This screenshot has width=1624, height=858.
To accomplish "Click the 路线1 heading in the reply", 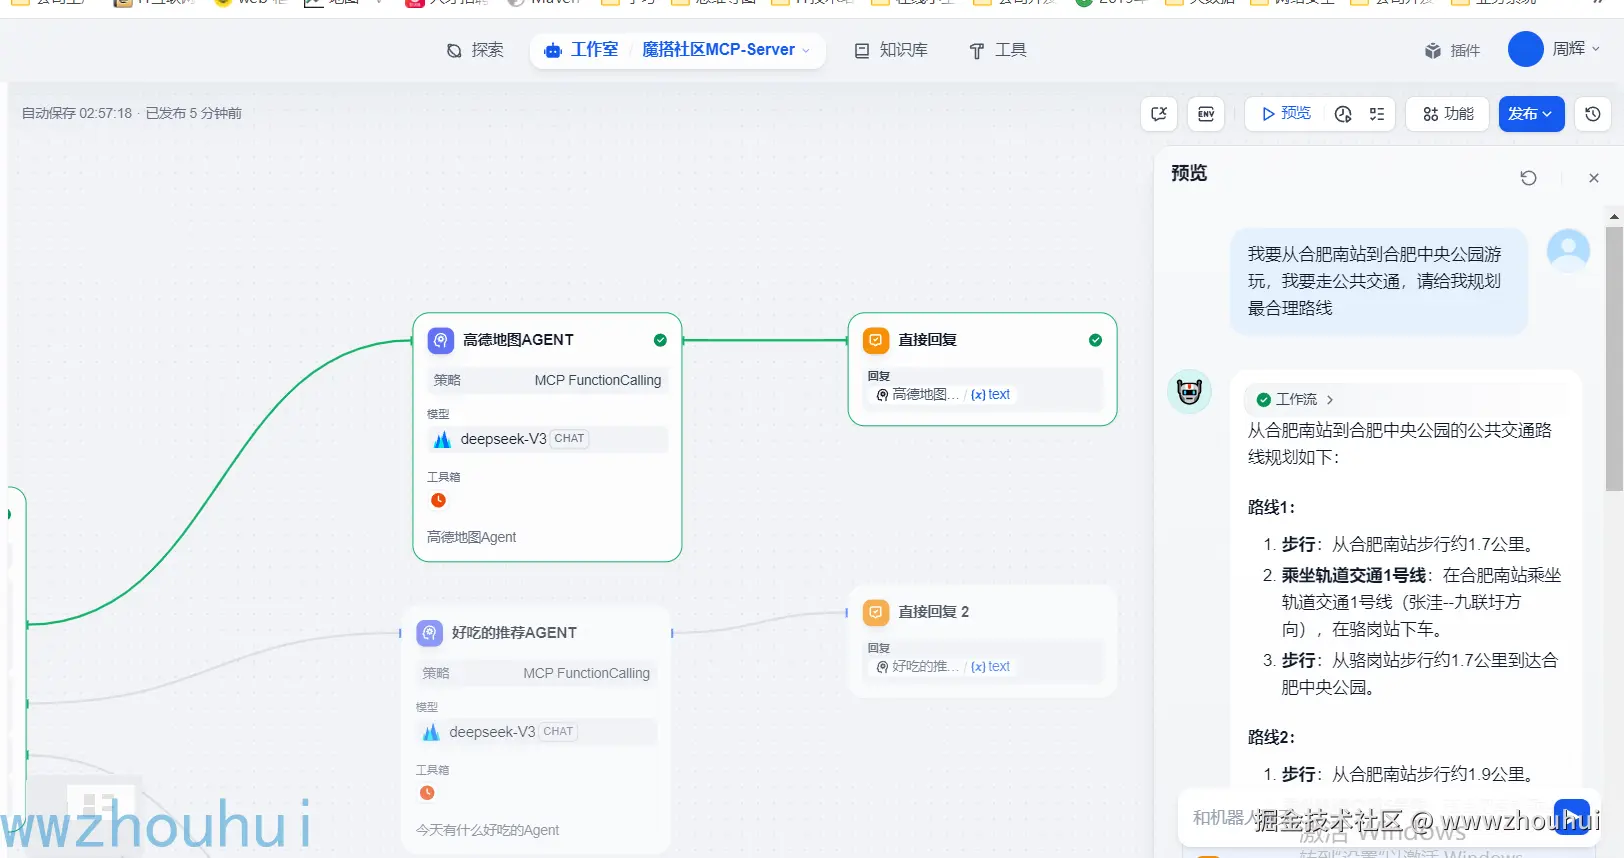I will (x=1271, y=507).
